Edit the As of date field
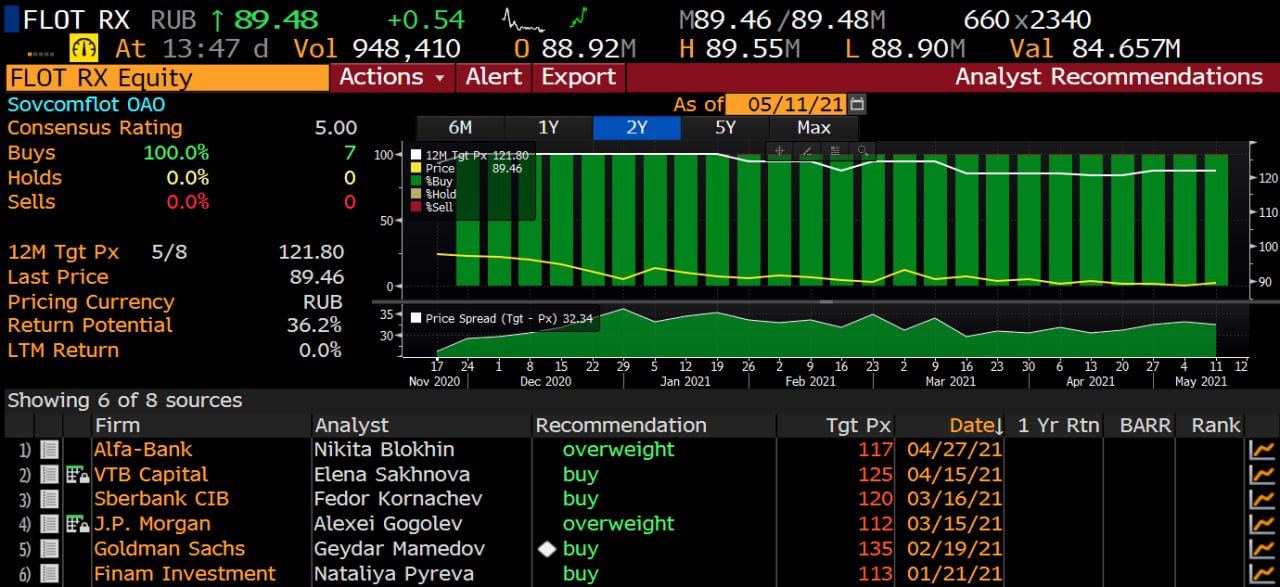Image resolution: width=1280 pixels, height=587 pixels. click(786, 104)
